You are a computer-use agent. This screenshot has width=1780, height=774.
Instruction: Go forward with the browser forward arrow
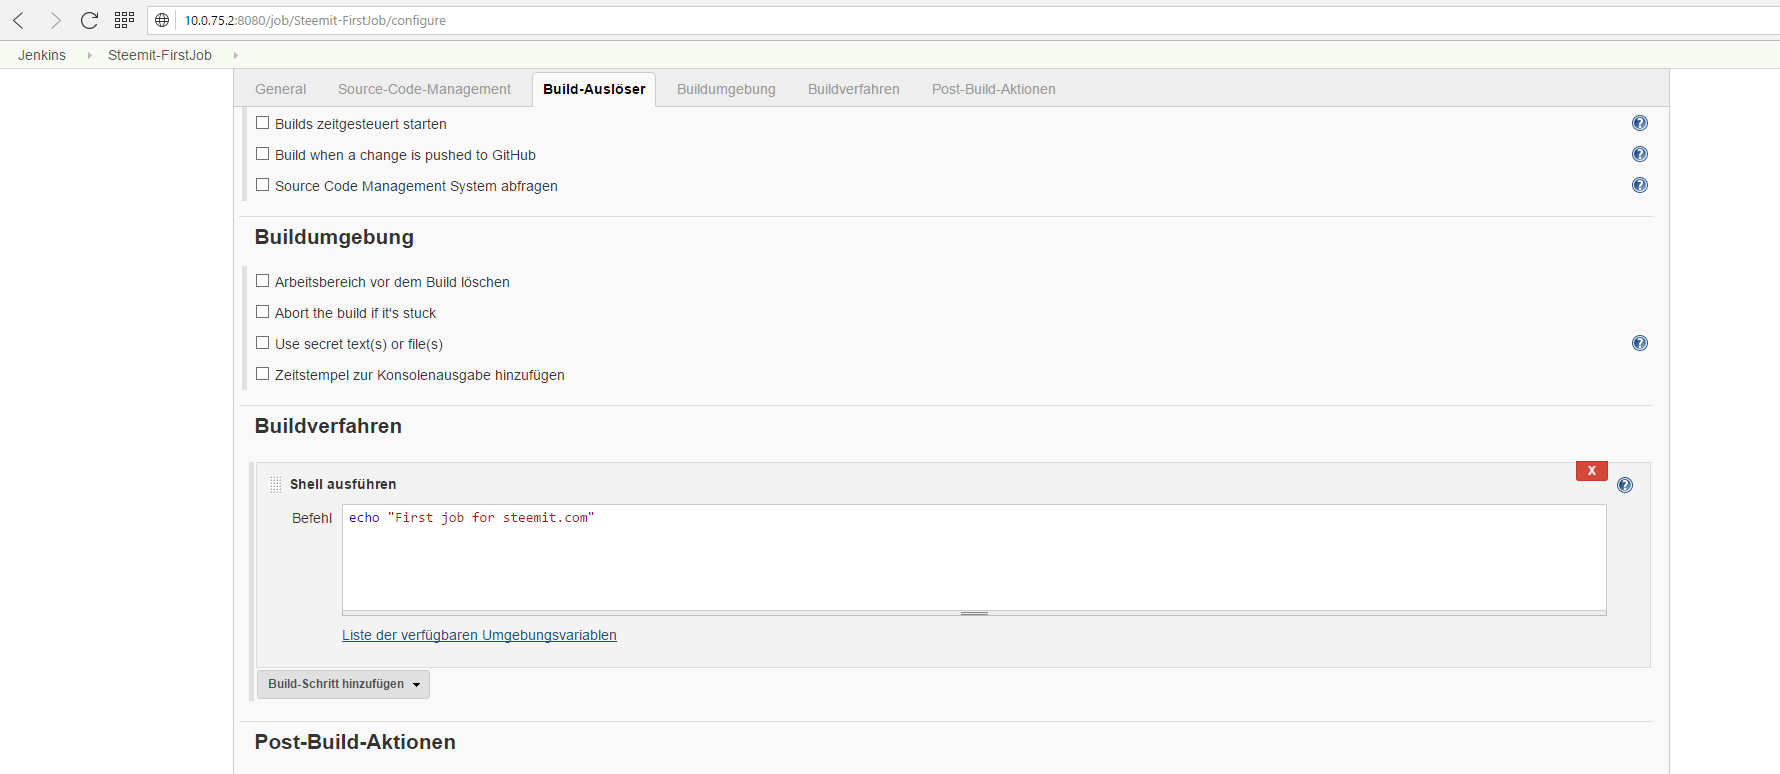pyautogui.click(x=55, y=20)
